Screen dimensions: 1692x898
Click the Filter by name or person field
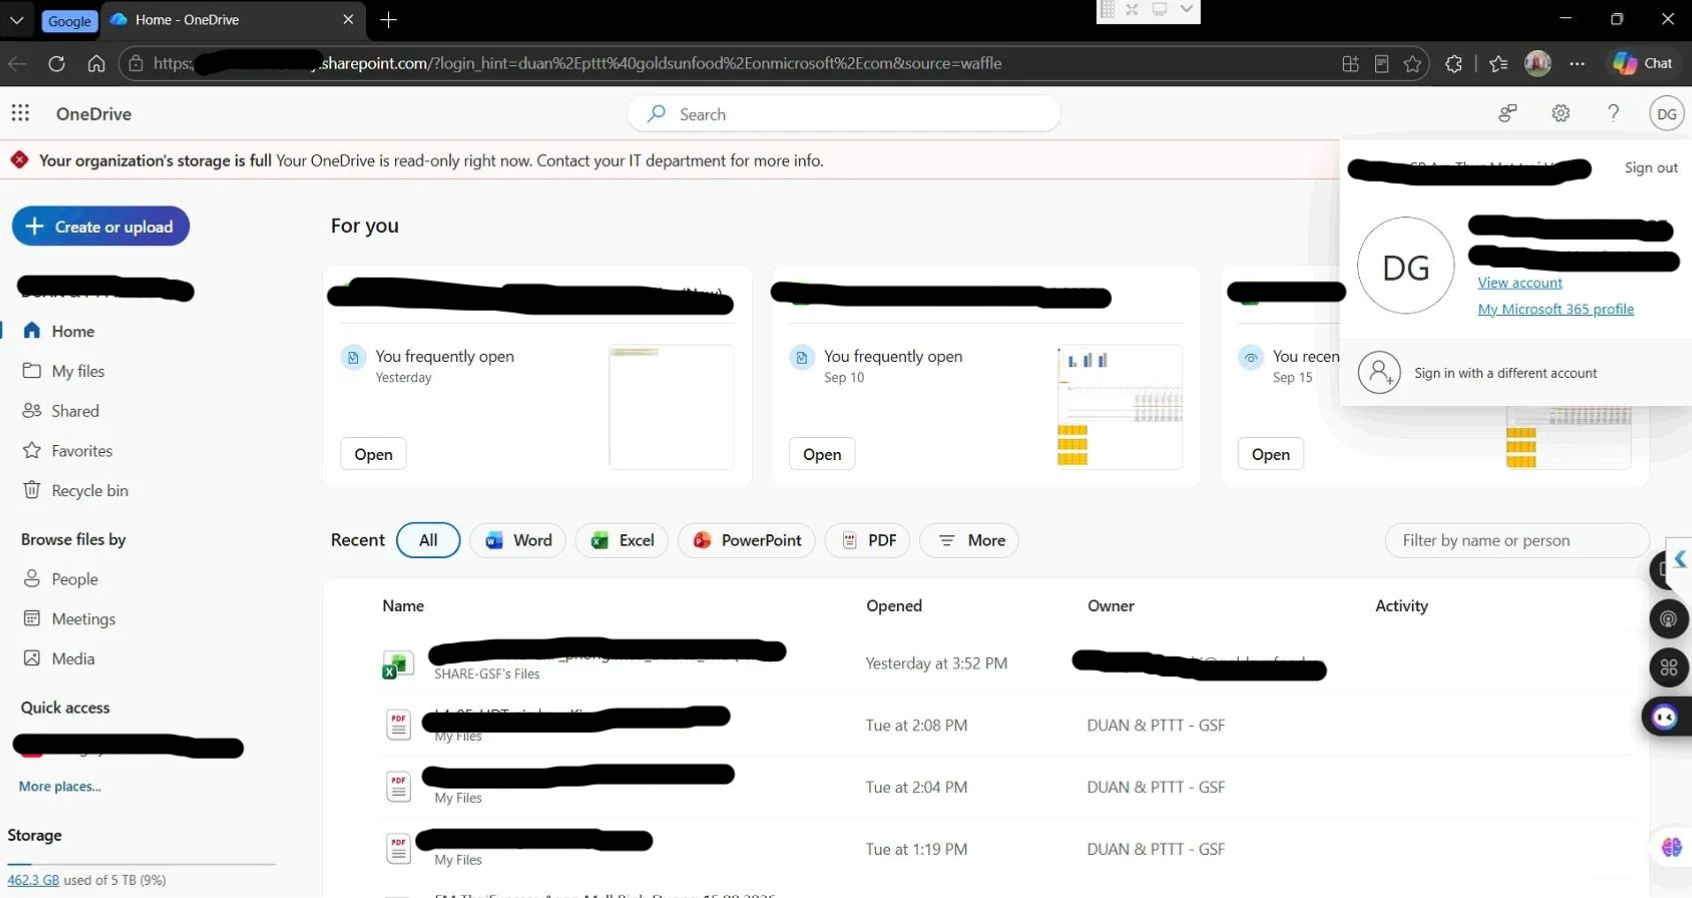click(x=1516, y=540)
